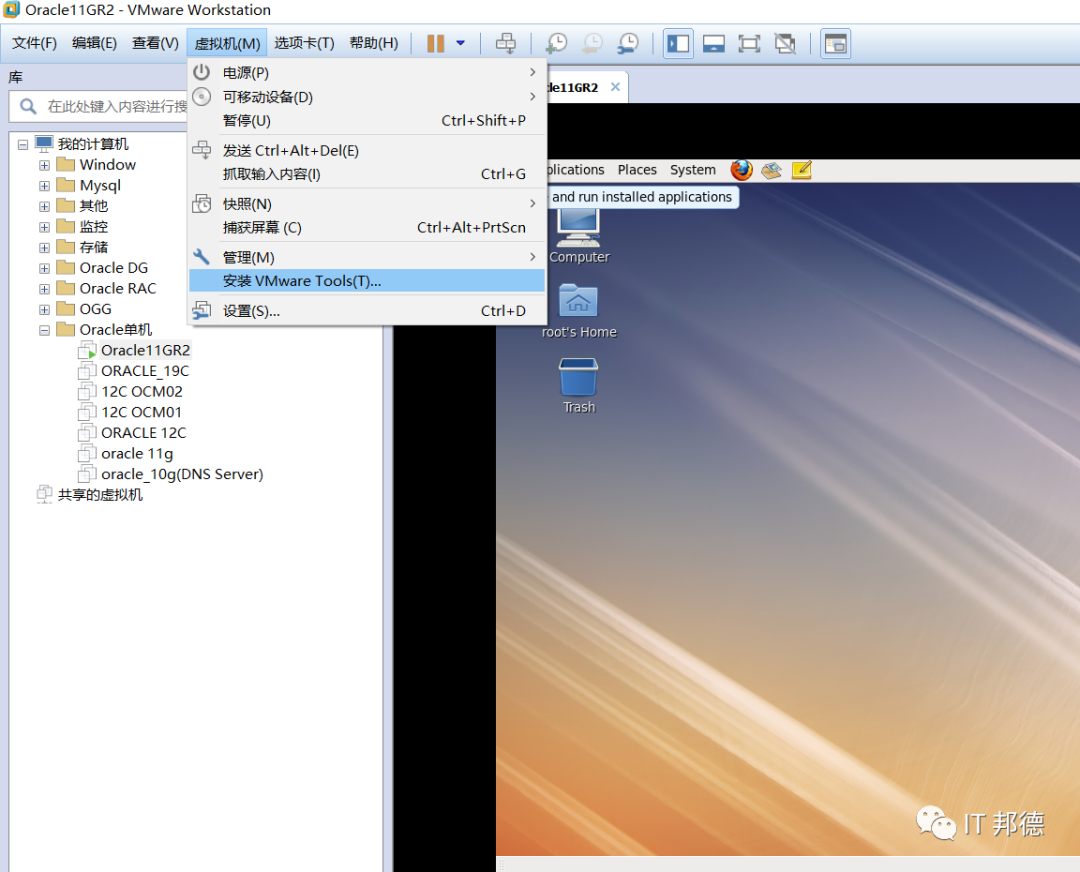Expand the 存储 folder node

click(44, 248)
